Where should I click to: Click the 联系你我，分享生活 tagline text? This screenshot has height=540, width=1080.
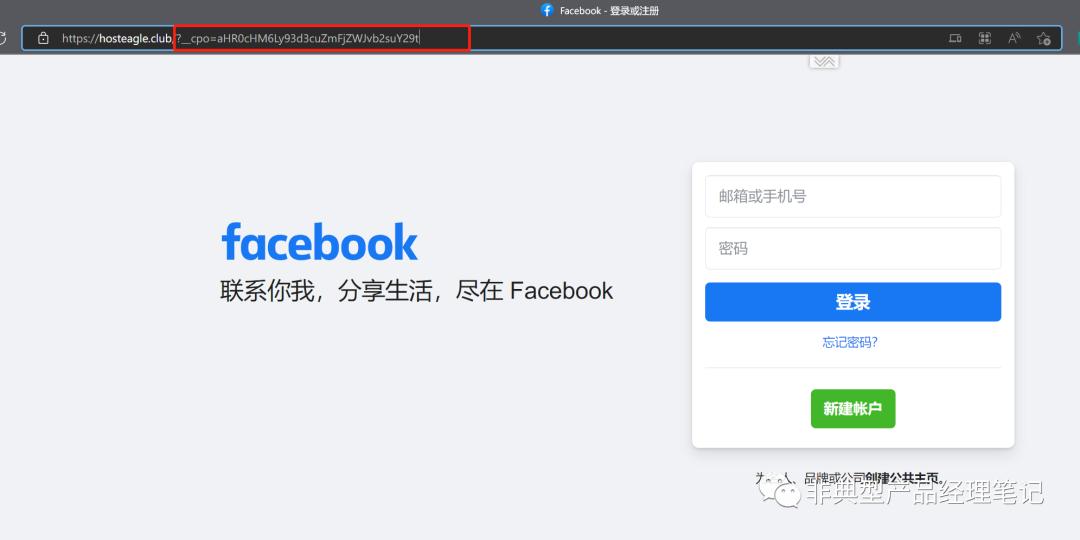click(416, 291)
